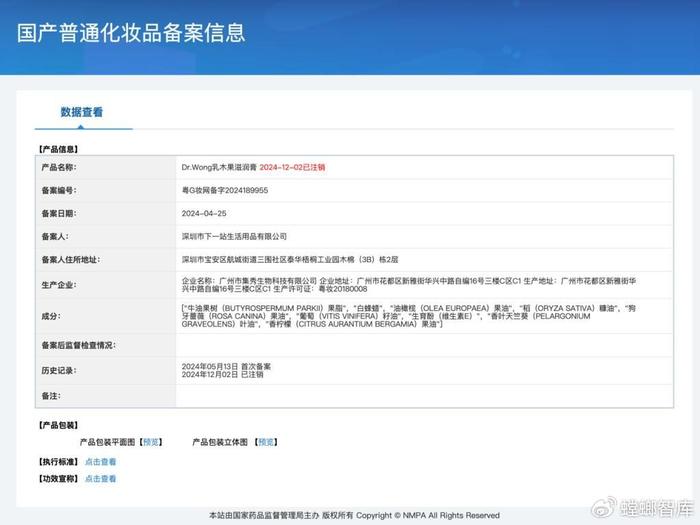
Task: Click the 【产品包装】 section heading
Action: point(58,425)
